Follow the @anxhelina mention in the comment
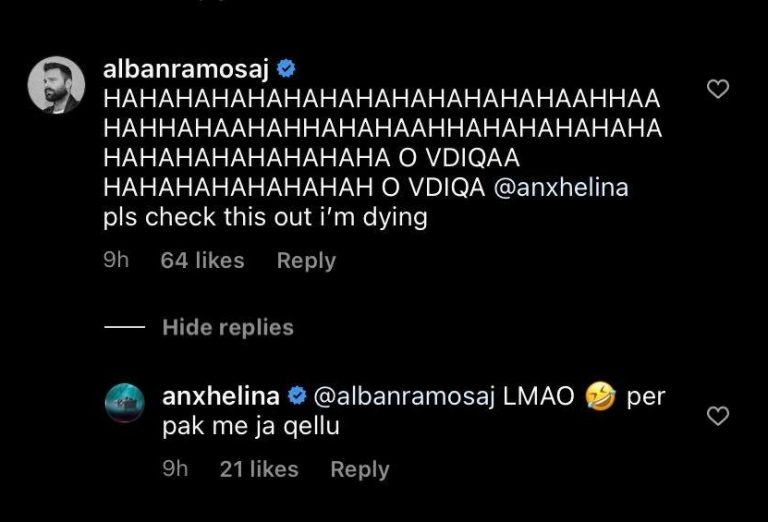 [x=562, y=187]
